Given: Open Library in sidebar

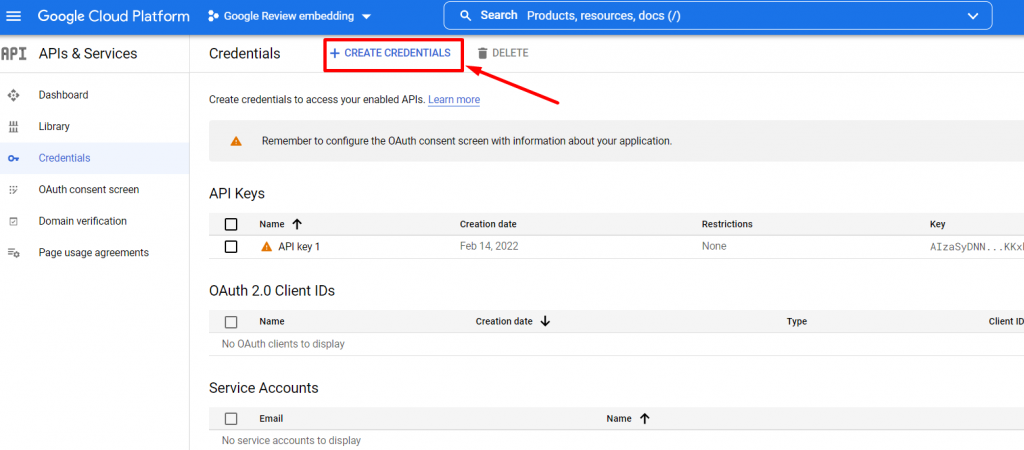Looking at the screenshot, I should [54, 127].
